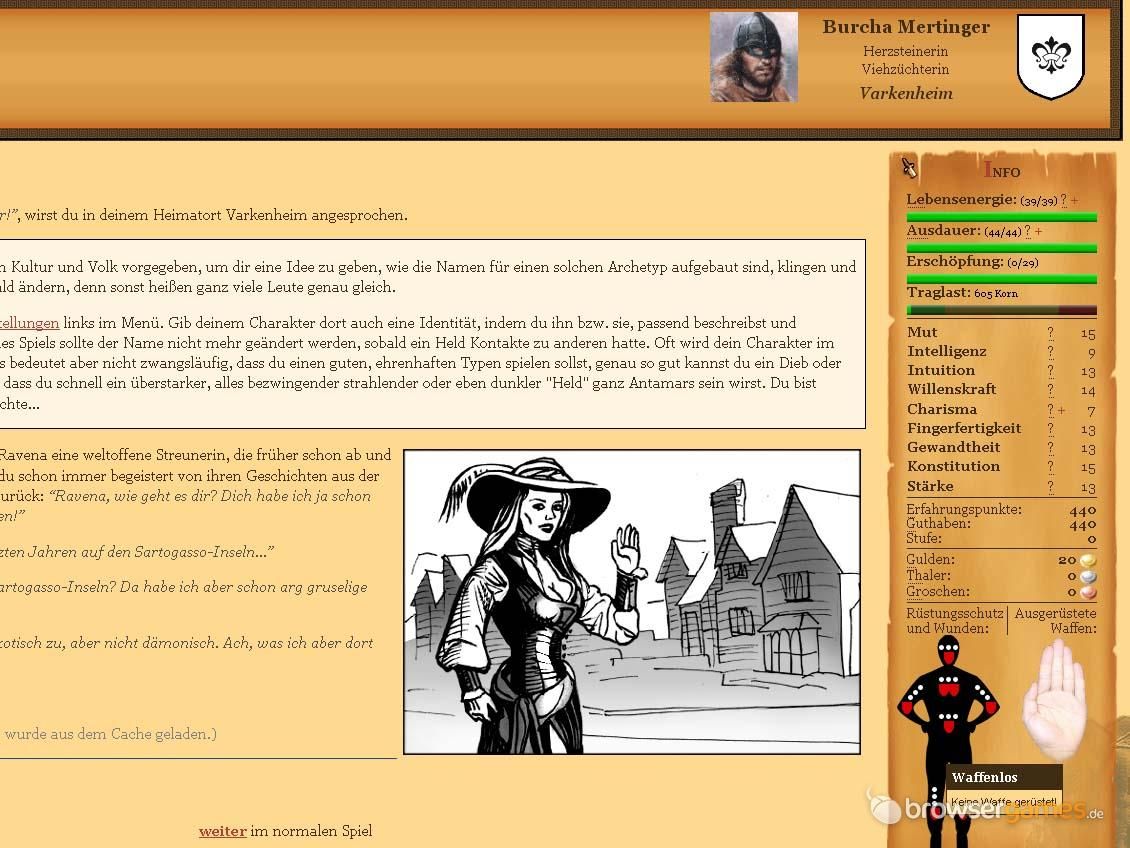Viewport: 1130px width, 848px height.
Task: Click the open hand equipped weapon icon
Action: coord(1055,700)
